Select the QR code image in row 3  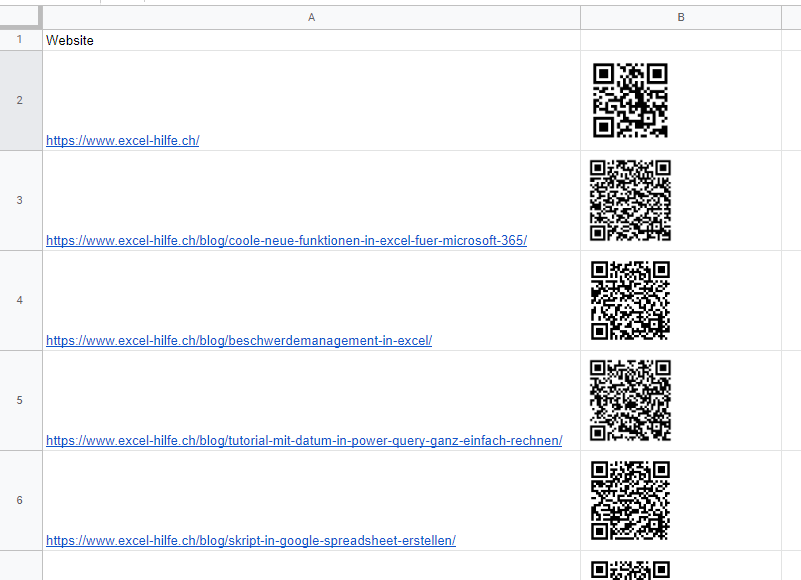click(630, 200)
